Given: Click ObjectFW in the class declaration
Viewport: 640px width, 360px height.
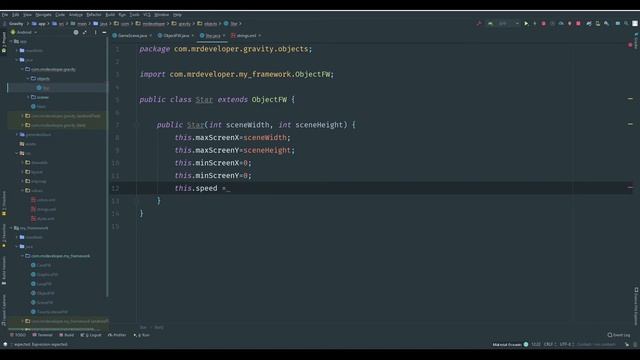Looking at the screenshot, I should [269, 100].
